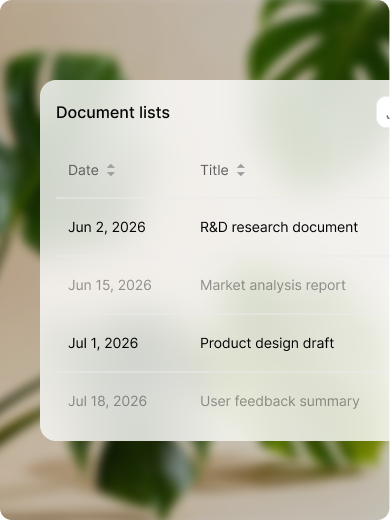Viewport: 390px width, 520px height.
Task: Open the R&D research document
Action: tap(279, 227)
